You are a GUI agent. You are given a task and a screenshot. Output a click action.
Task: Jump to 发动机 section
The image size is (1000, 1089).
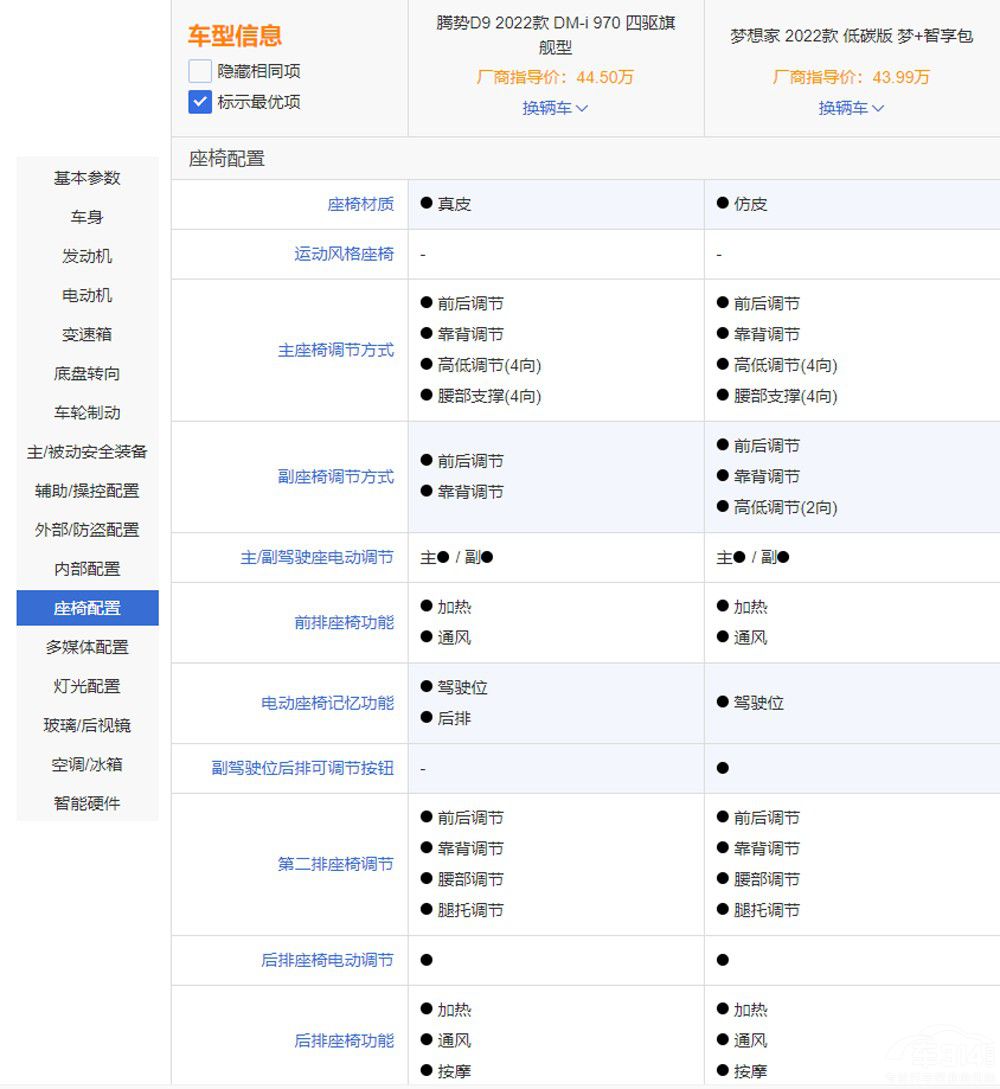87,256
